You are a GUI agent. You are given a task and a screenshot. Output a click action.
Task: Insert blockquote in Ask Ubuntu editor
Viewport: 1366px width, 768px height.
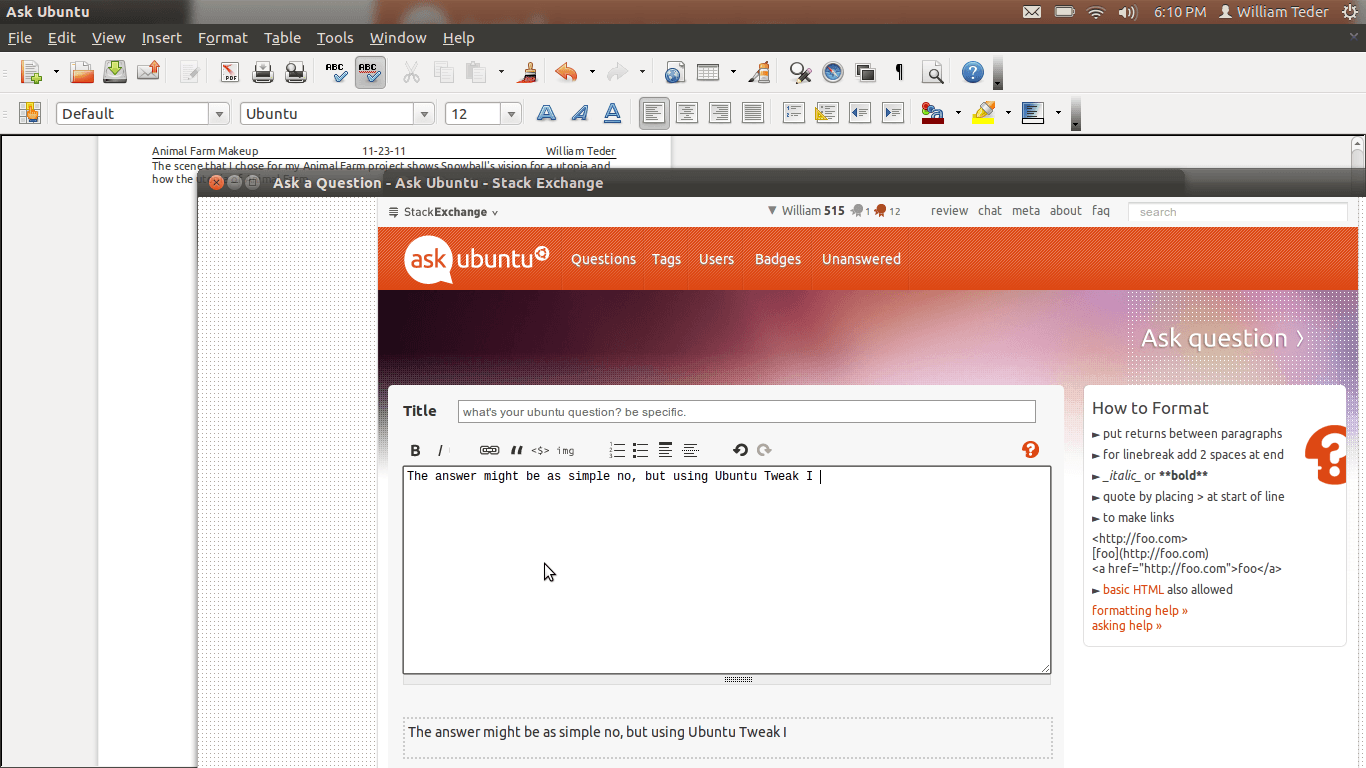(517, 450)
